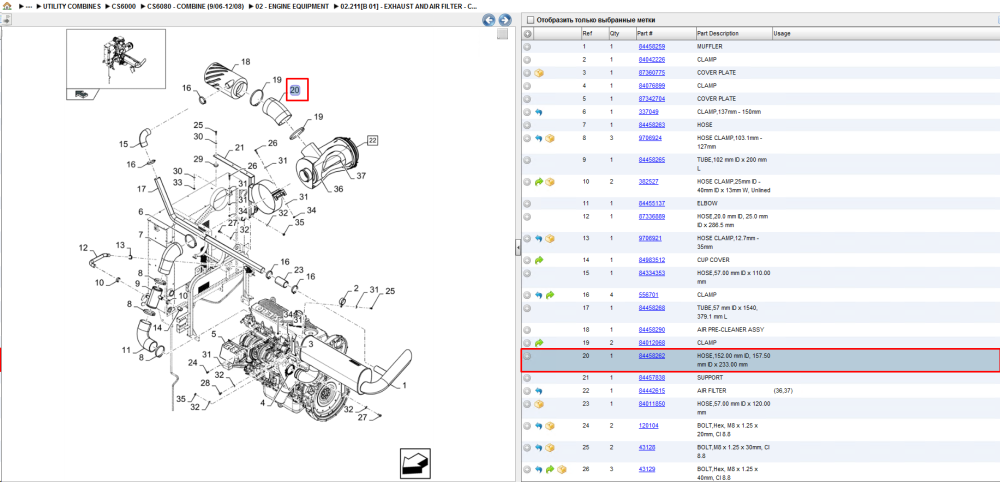This screenshot has width=1000, height=482.
Task: Expand all rows via header plus icon
Action: (x=527, y=34)
